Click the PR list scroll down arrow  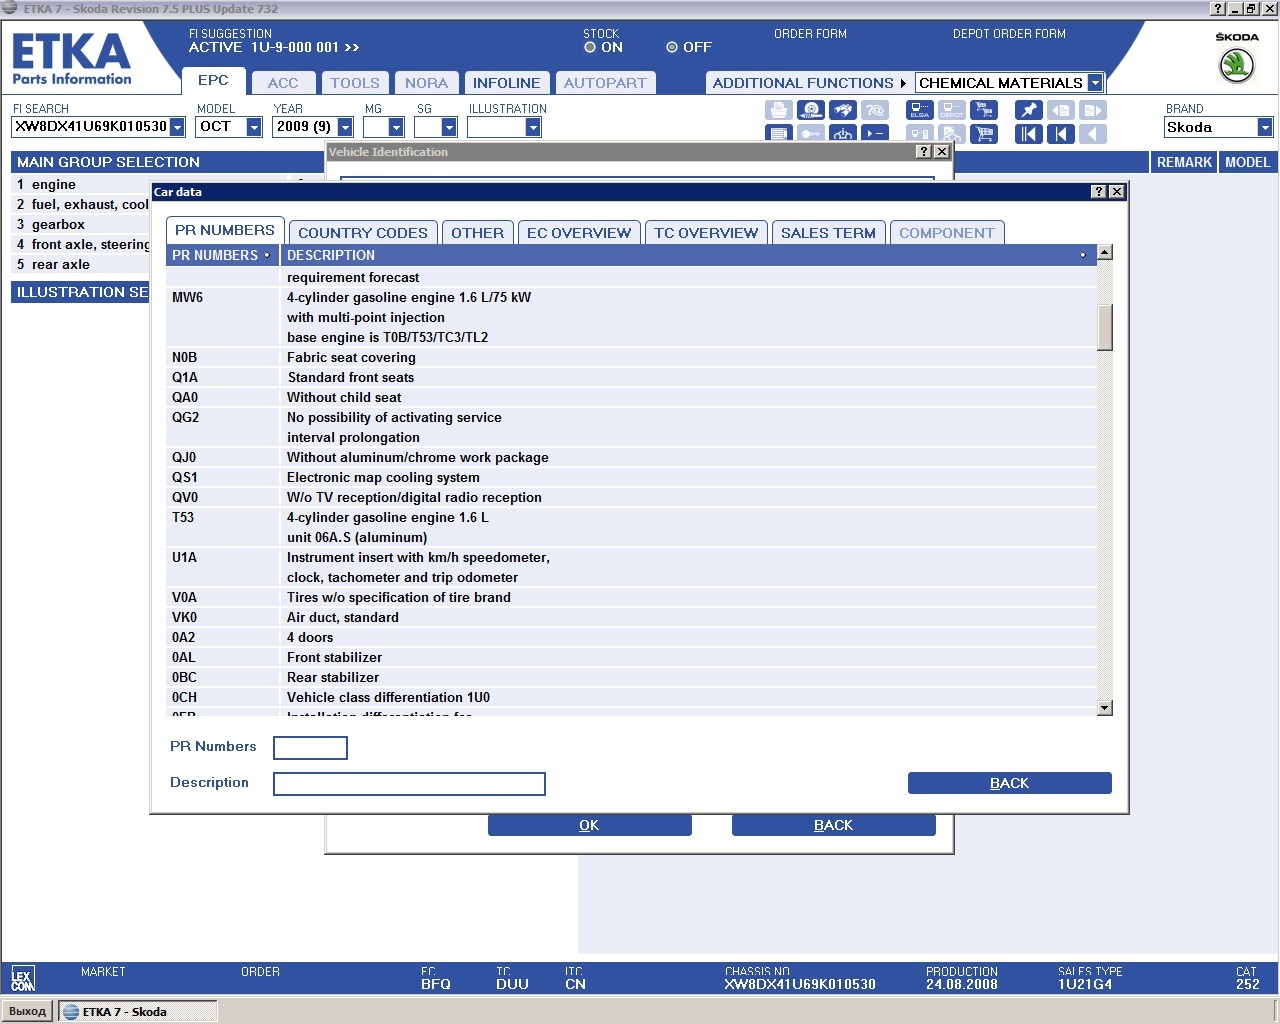coord(1104,708)
